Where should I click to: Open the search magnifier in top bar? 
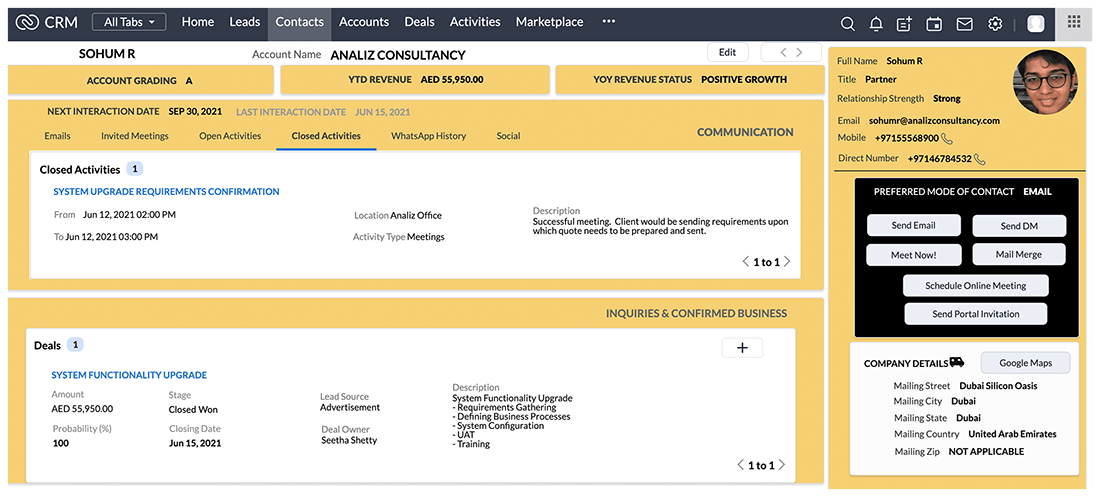(847, 24)
